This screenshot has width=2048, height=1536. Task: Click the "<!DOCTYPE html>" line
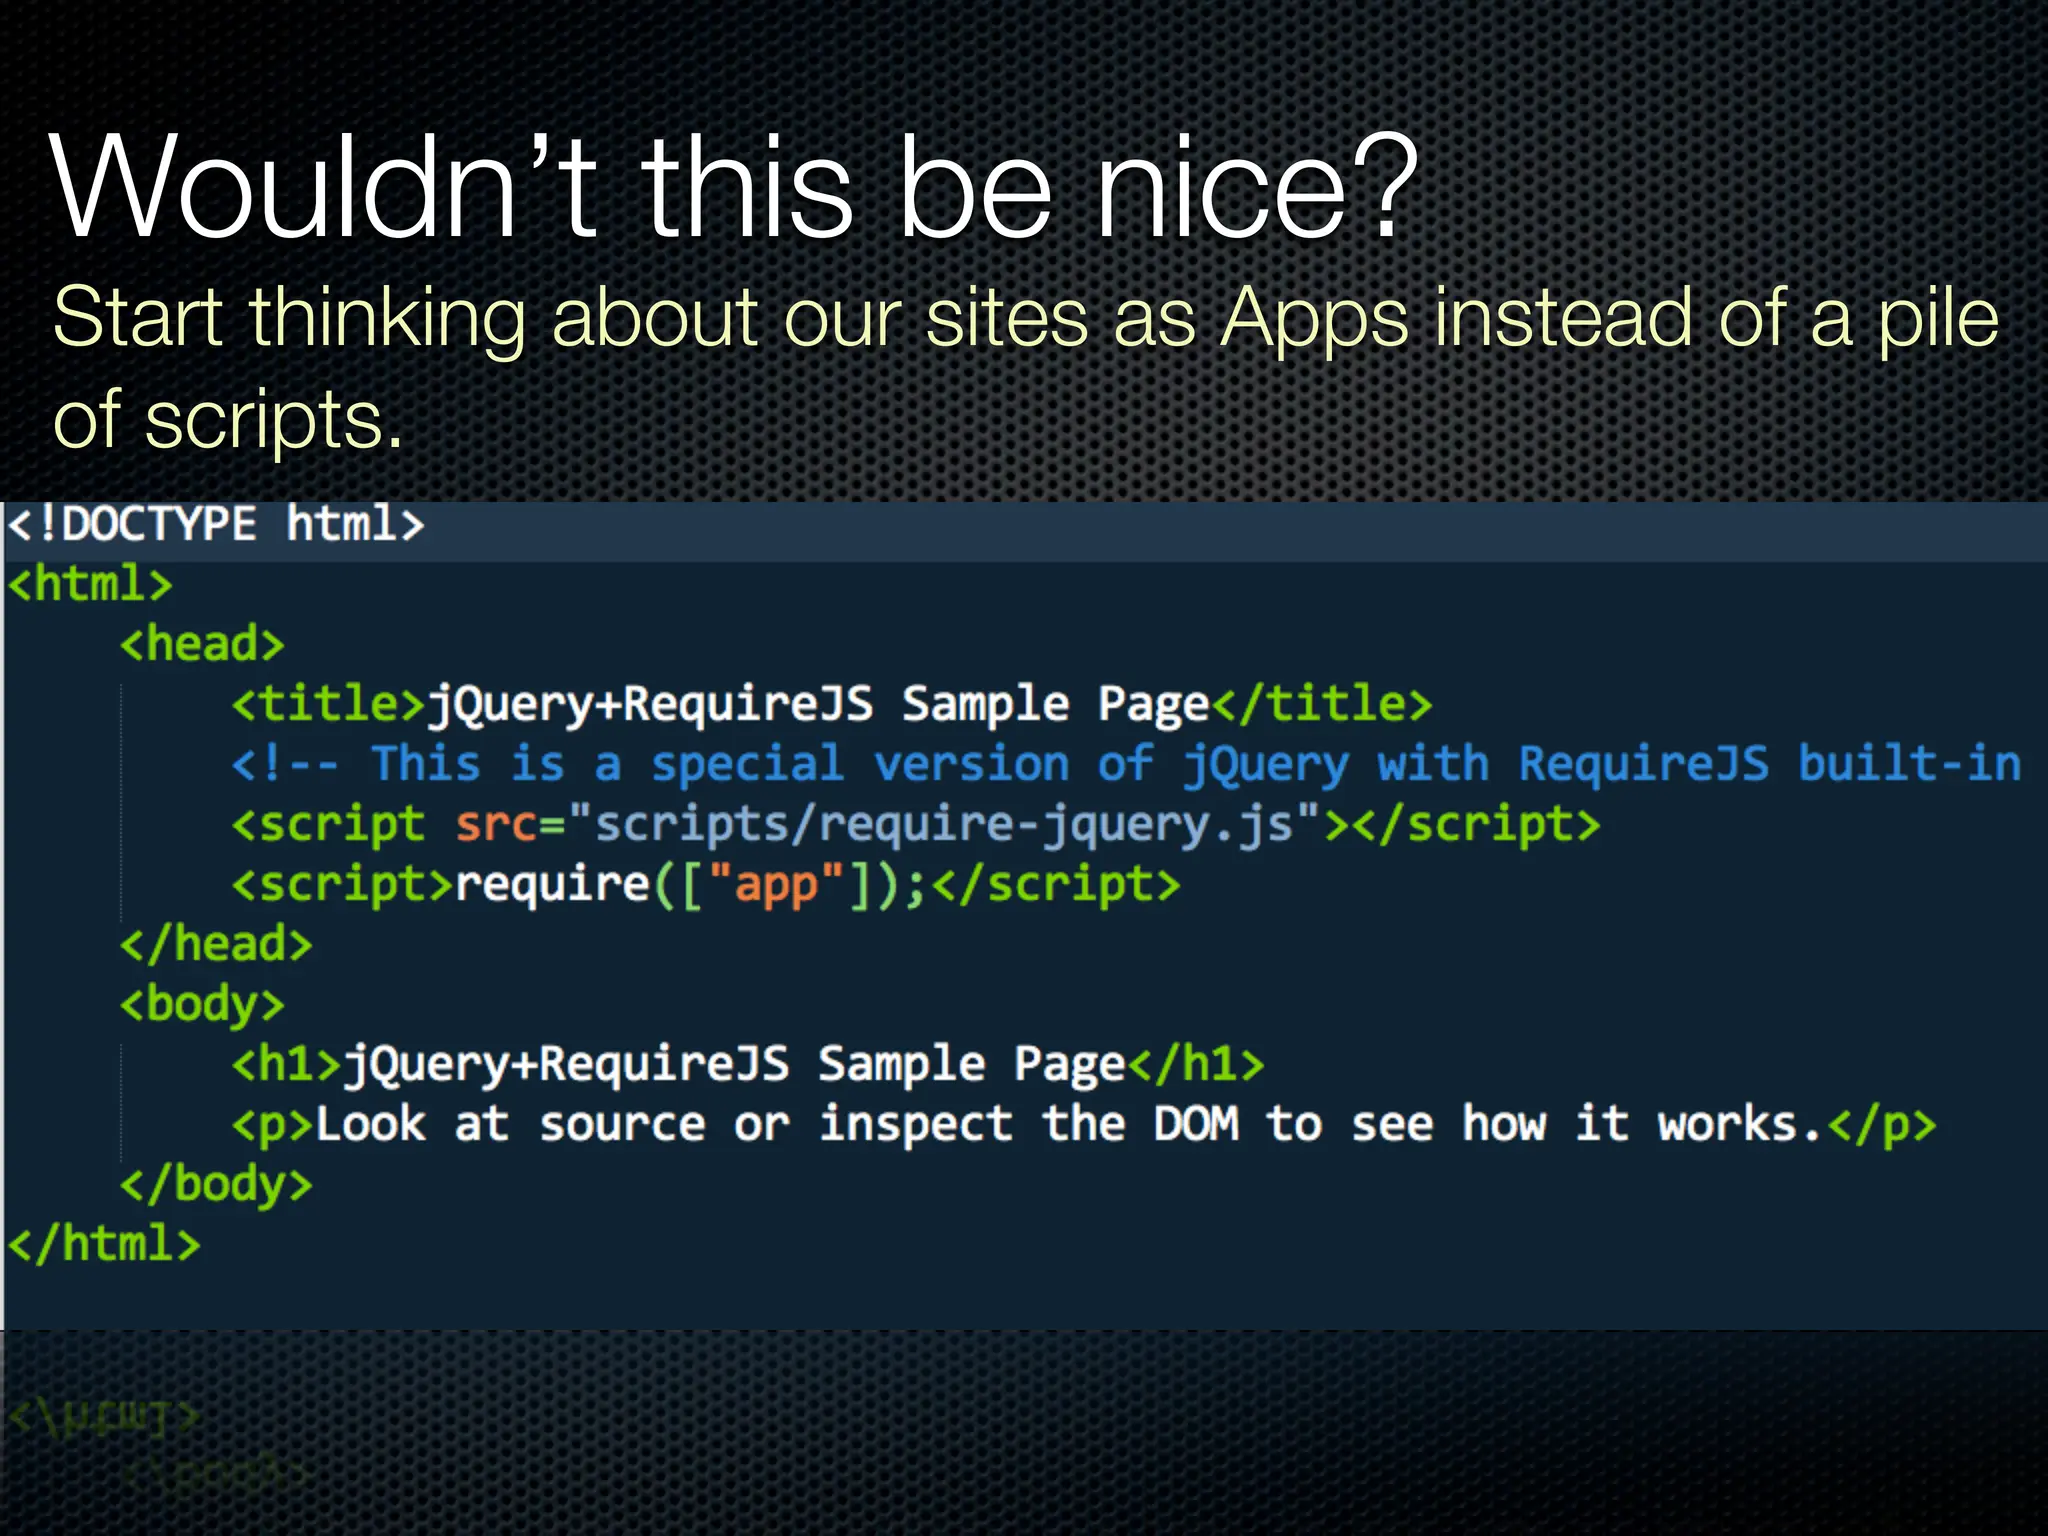coord(216,524)
